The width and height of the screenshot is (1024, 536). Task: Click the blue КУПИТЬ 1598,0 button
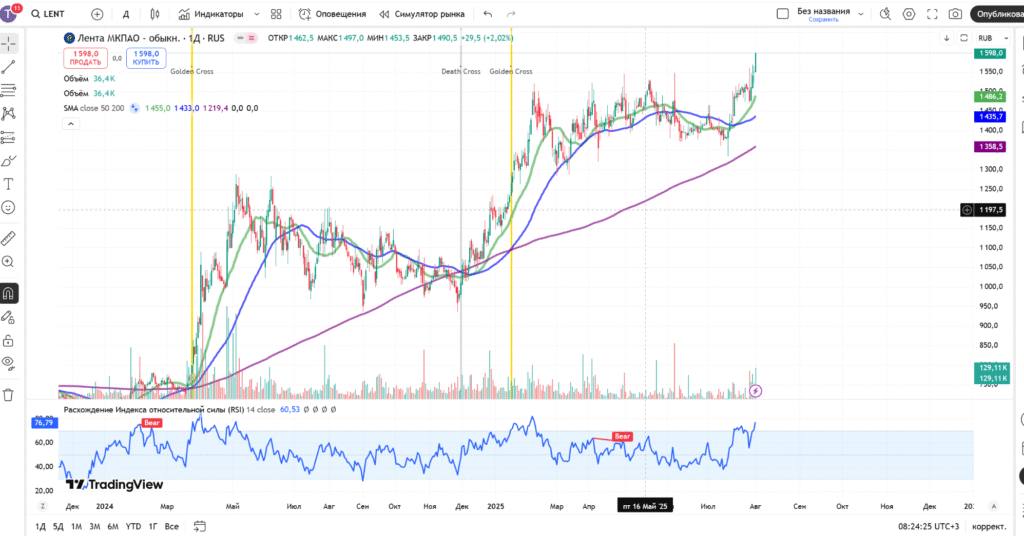(146, 58)
